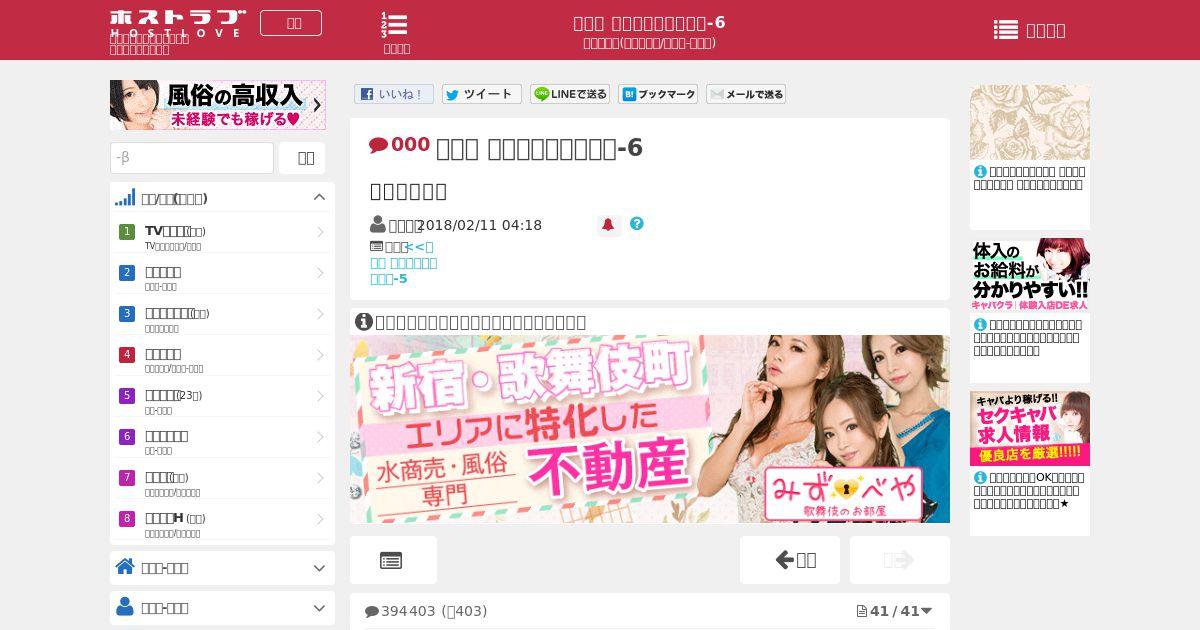
Task: Click the Facebook いいね! button
Action: pos(394,94)
